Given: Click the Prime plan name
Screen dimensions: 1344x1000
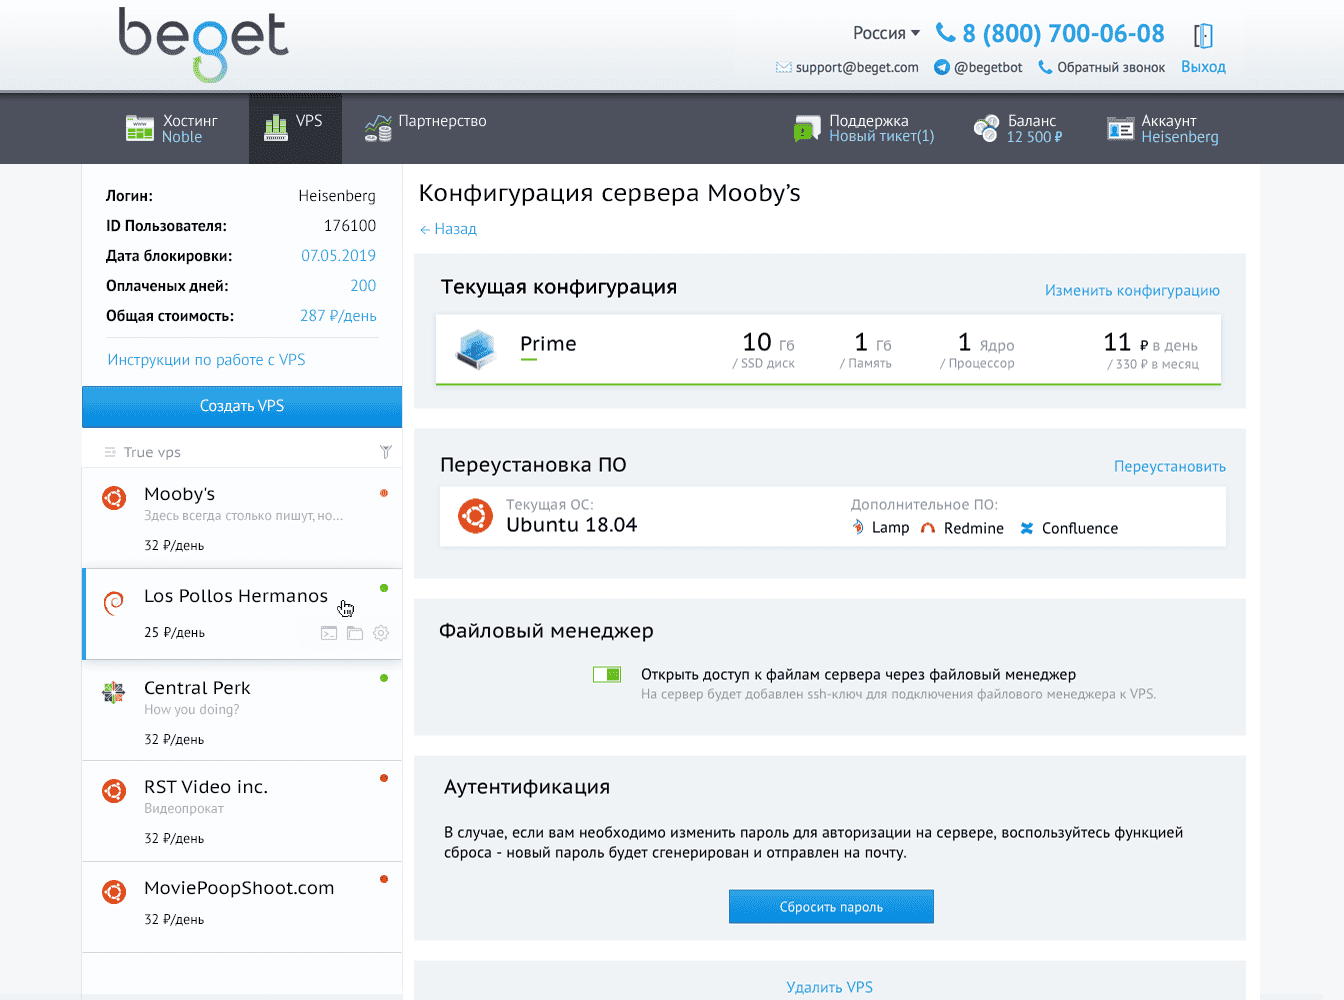Looking at the screenshot, I should tap(548, 344).
